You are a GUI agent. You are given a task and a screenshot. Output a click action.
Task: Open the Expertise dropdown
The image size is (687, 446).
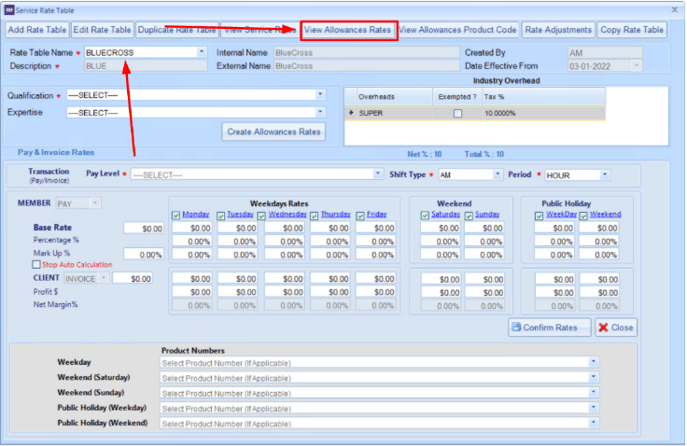point(320,113)
